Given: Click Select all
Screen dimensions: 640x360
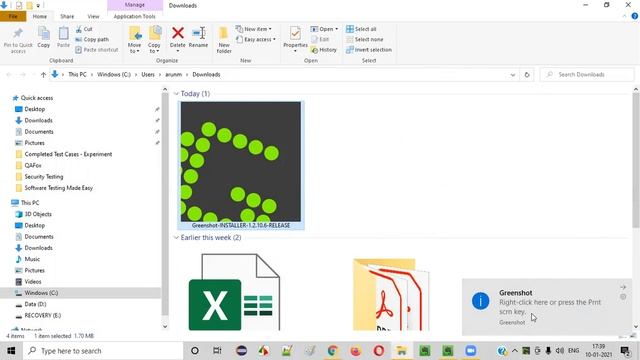Looking at the screenshot, I should pos(361,29).
